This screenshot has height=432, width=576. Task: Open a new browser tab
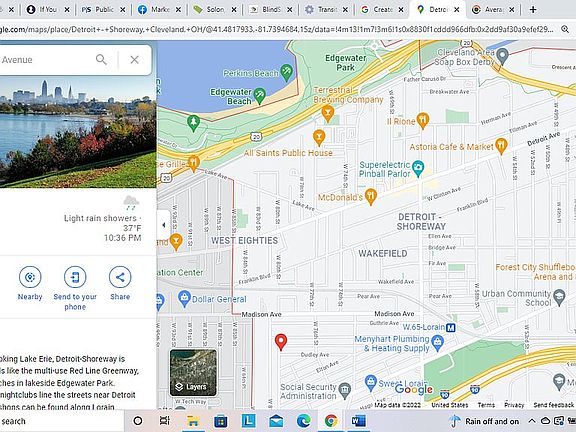pos(533,10)
